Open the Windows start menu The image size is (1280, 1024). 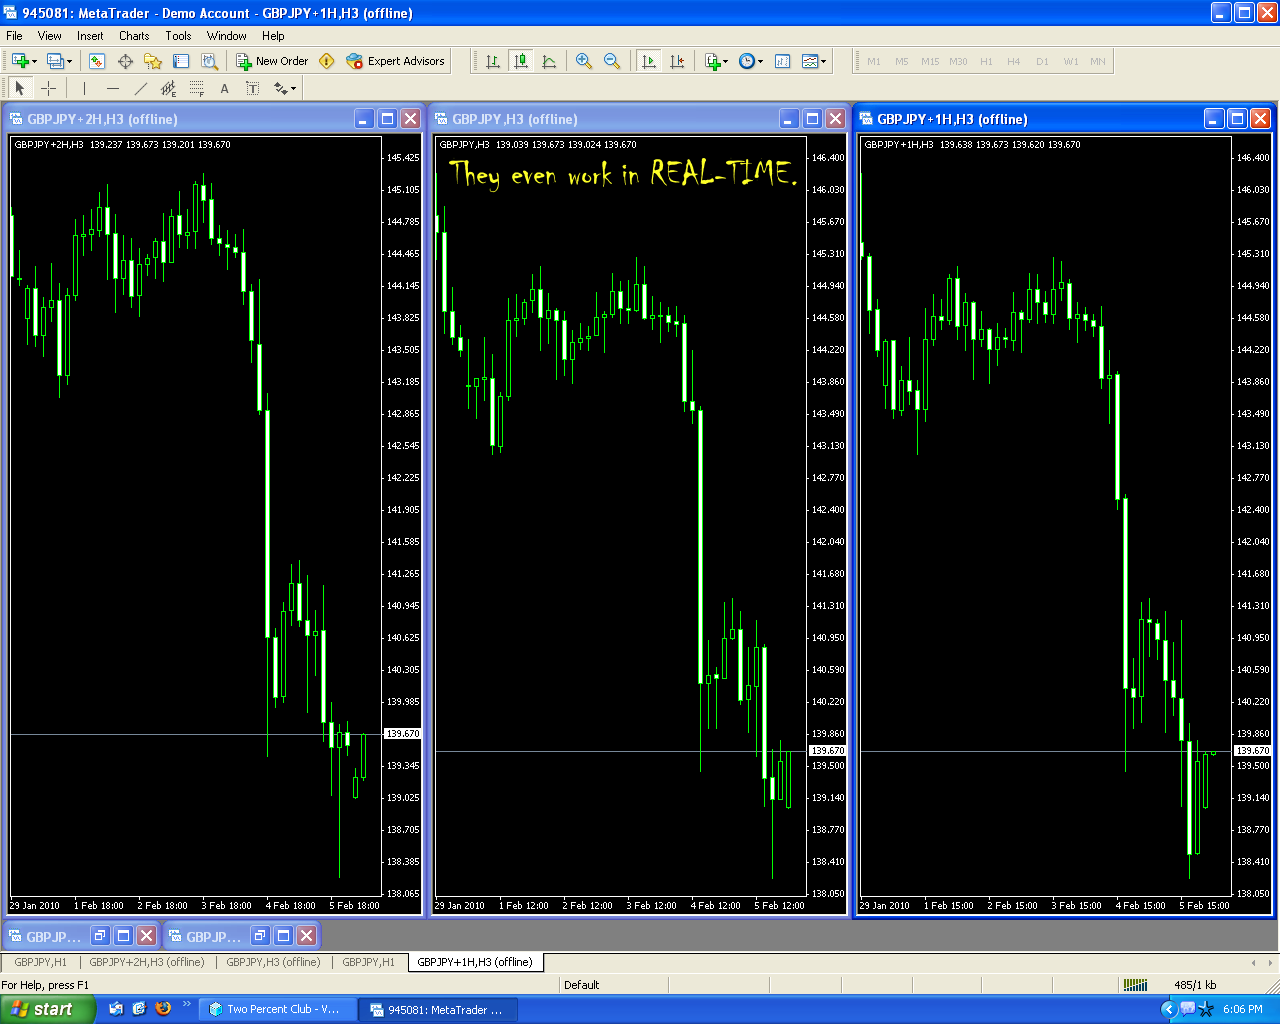[x=47, y=1009]
